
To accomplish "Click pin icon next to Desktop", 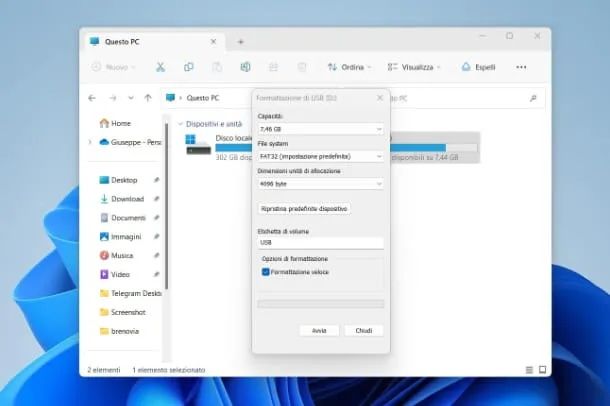I will (156, 180).
